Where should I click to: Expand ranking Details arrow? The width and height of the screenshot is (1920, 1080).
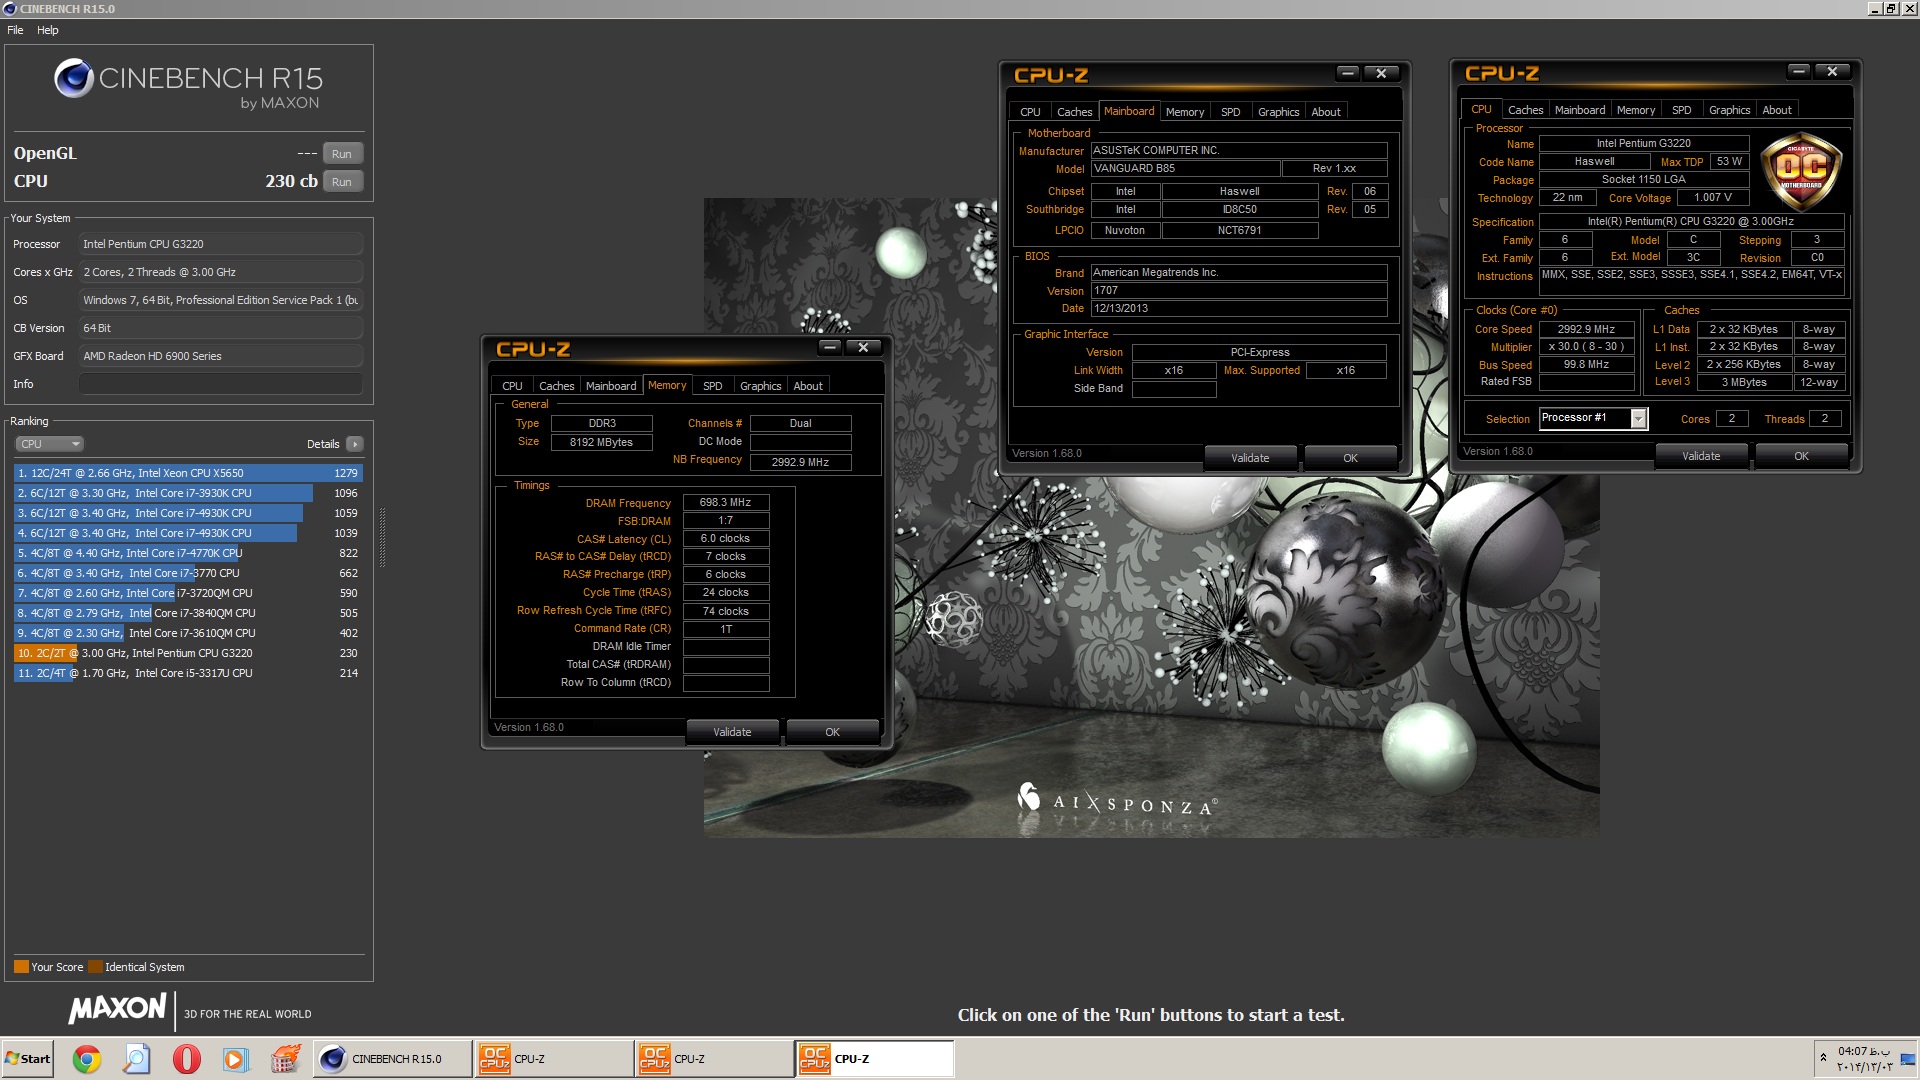(355, 444)
